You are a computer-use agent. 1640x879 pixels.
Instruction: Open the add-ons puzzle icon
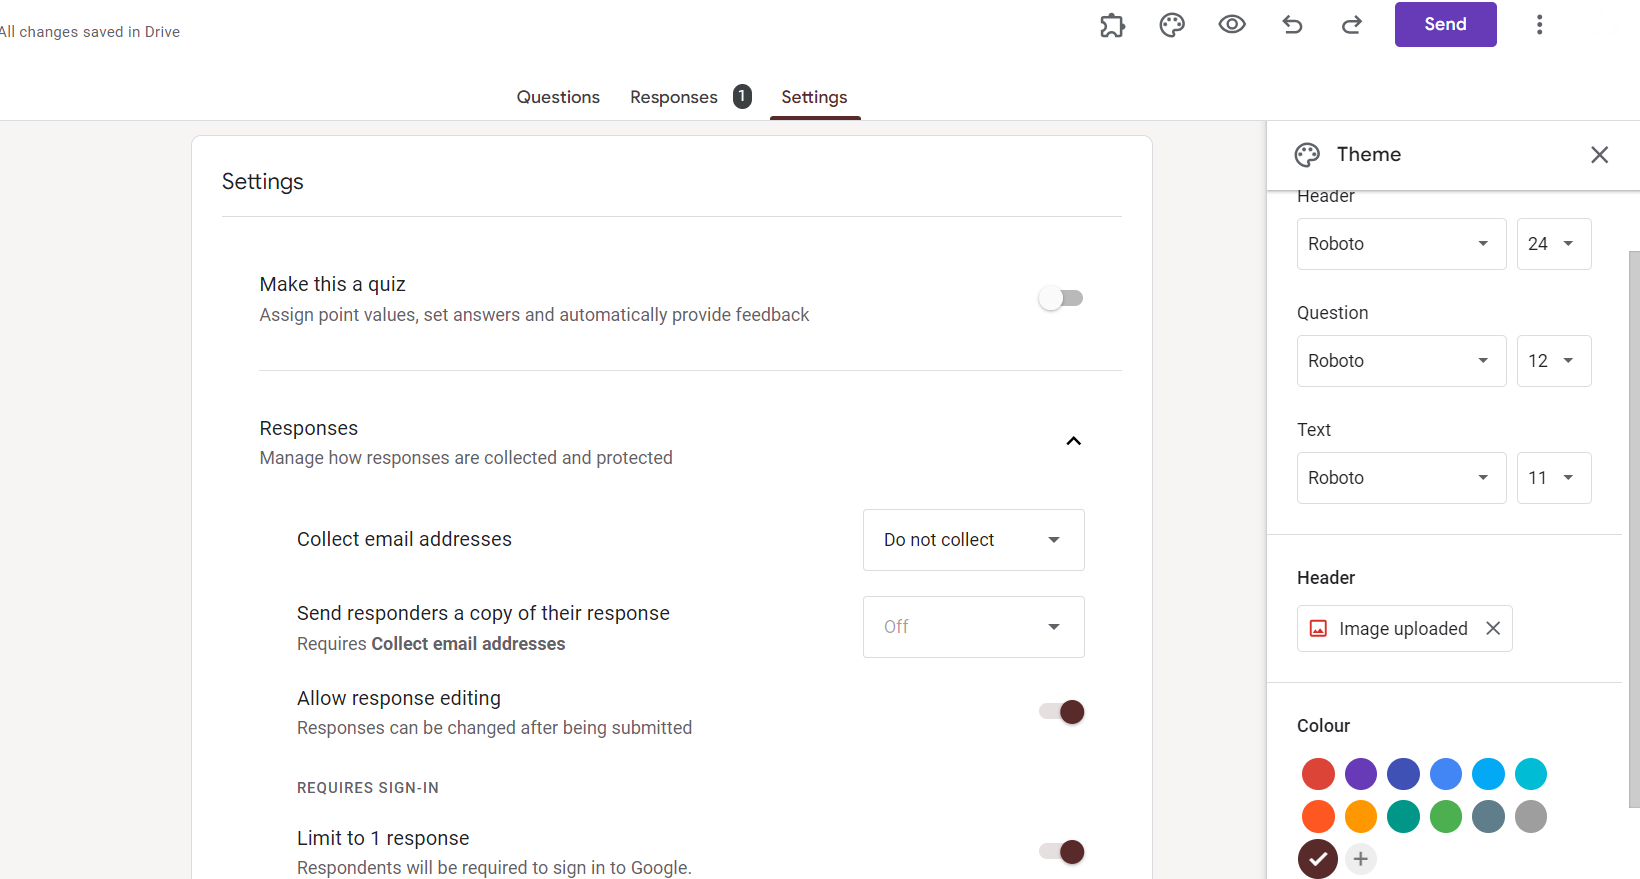coord(1112,25)
